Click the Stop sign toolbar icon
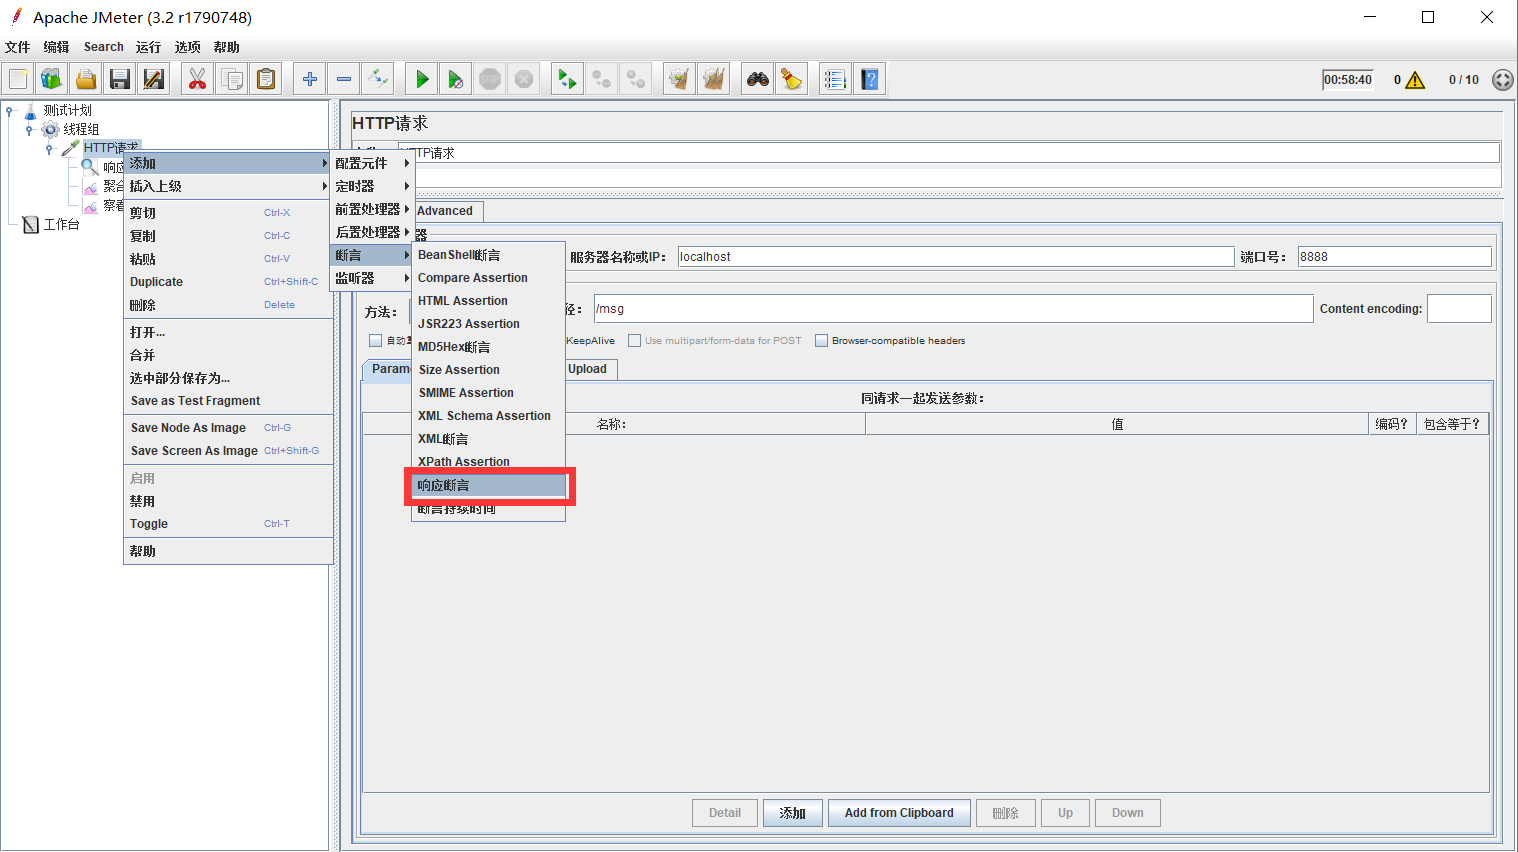Screen dimensions: 1518x852 [490, 79]
